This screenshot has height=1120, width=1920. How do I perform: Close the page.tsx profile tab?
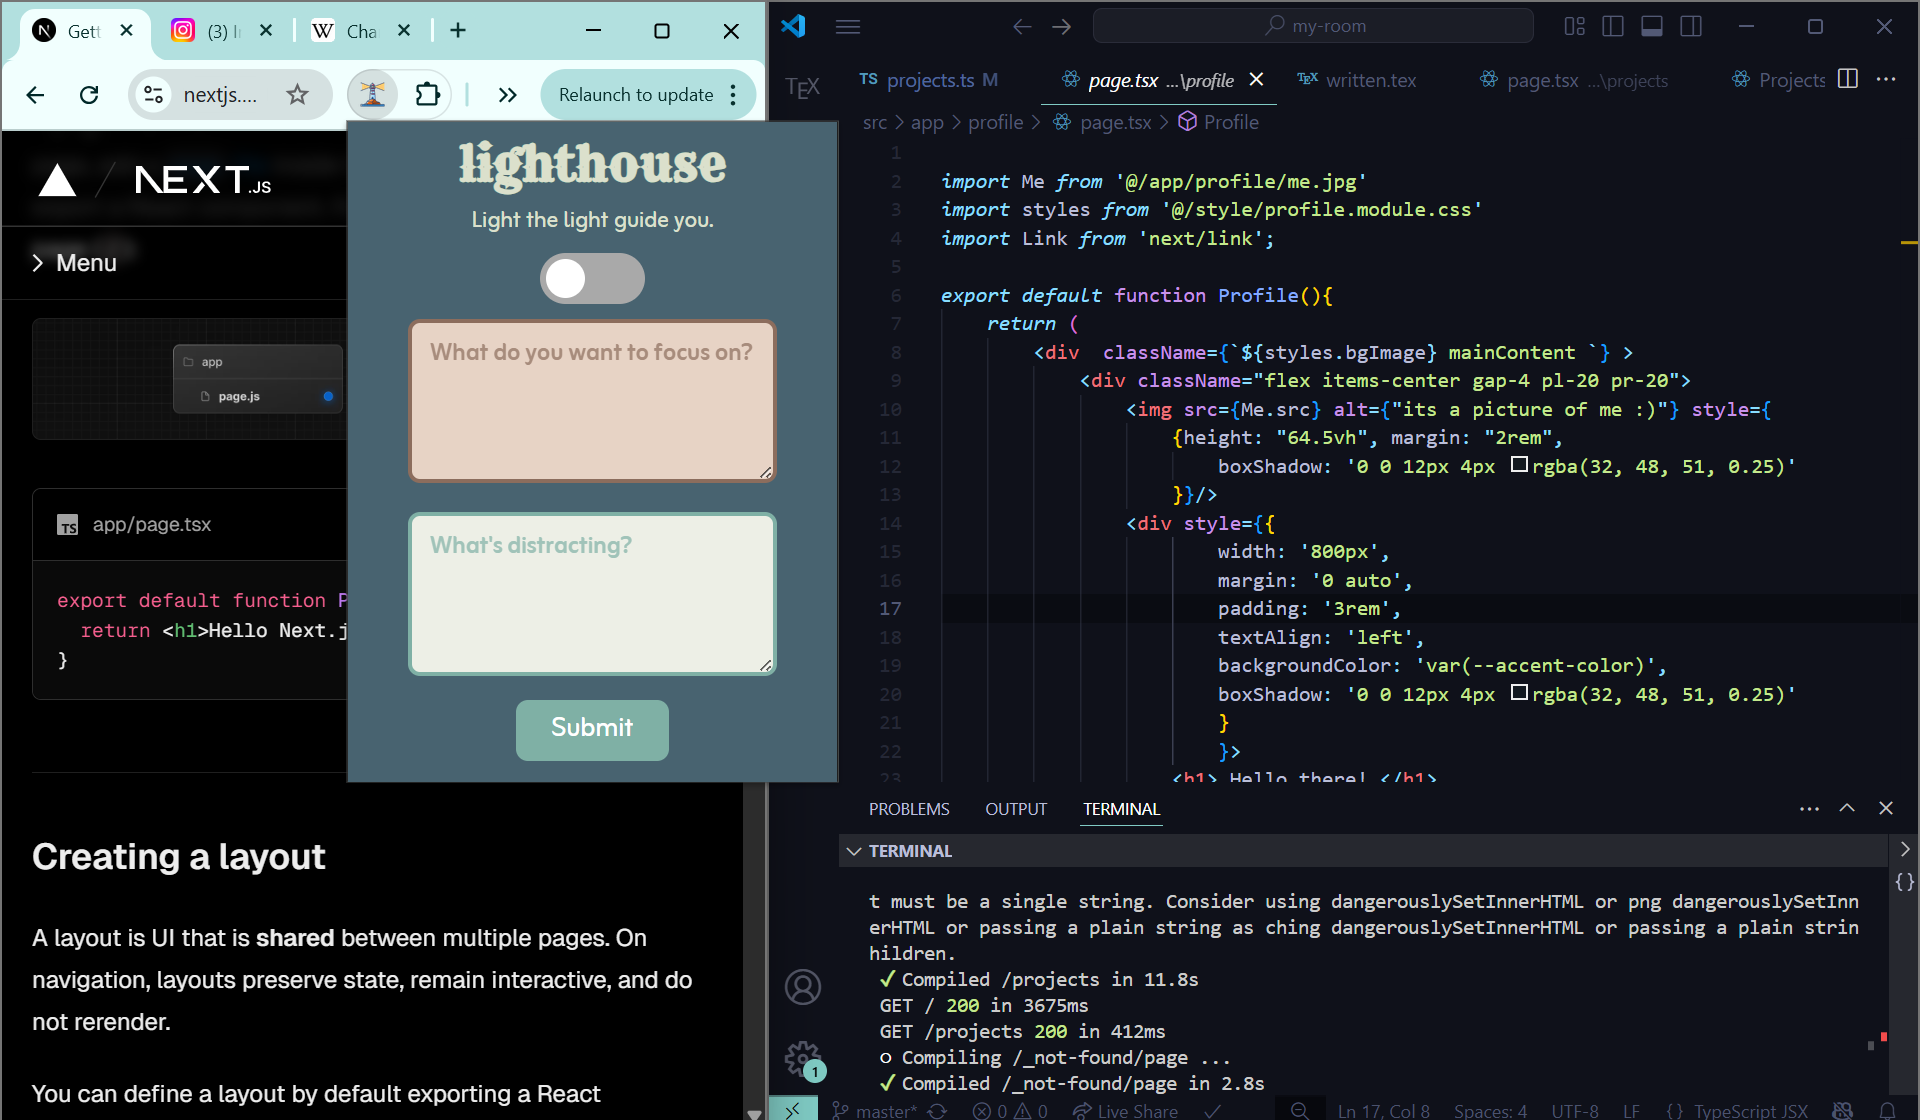click(1257, 79)
